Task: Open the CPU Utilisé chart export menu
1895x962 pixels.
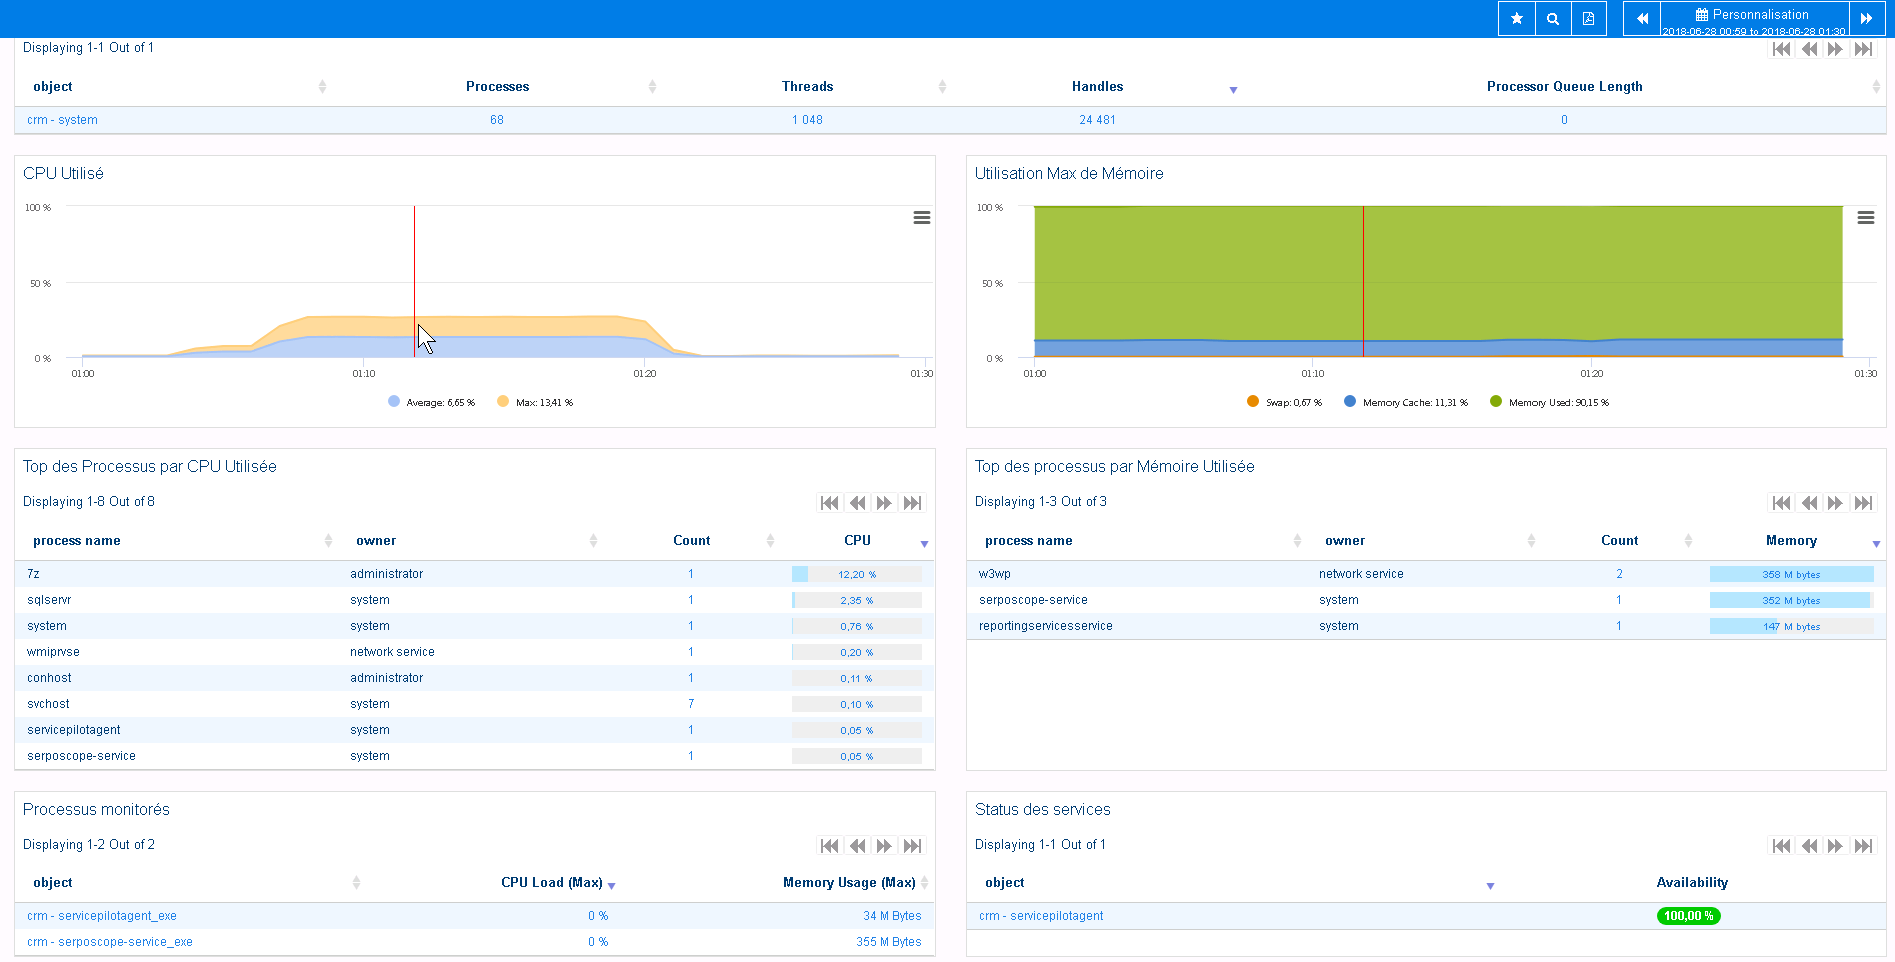Action: coord(921,217)
